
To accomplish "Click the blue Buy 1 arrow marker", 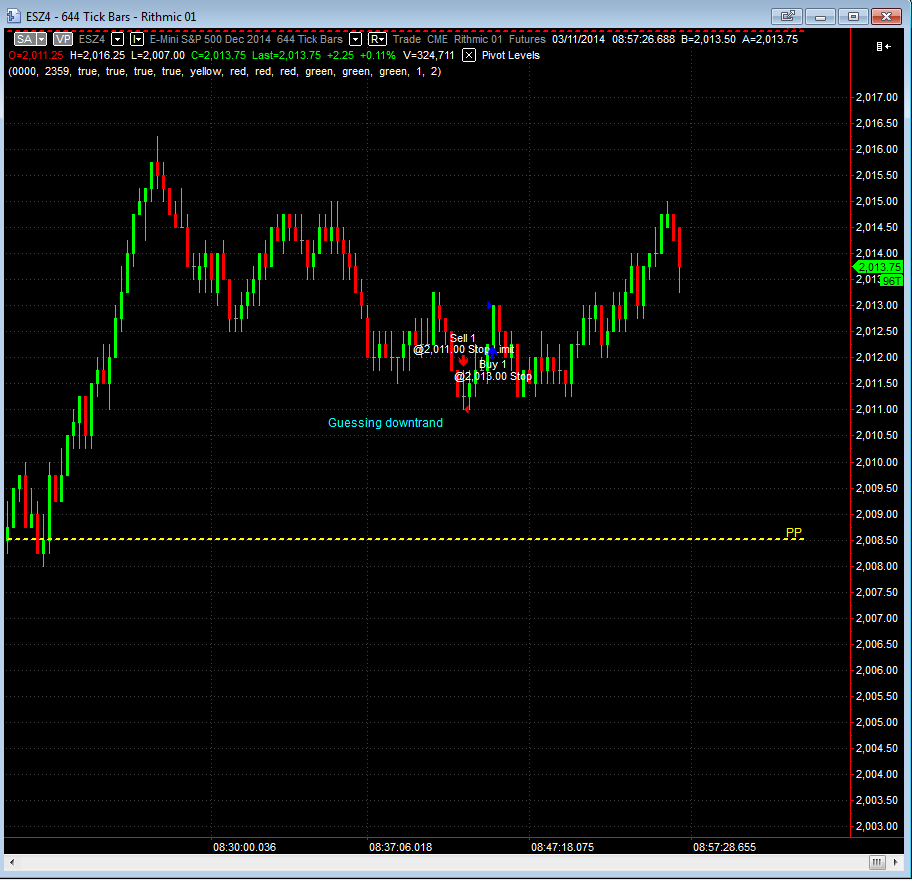I will (492, 352).
